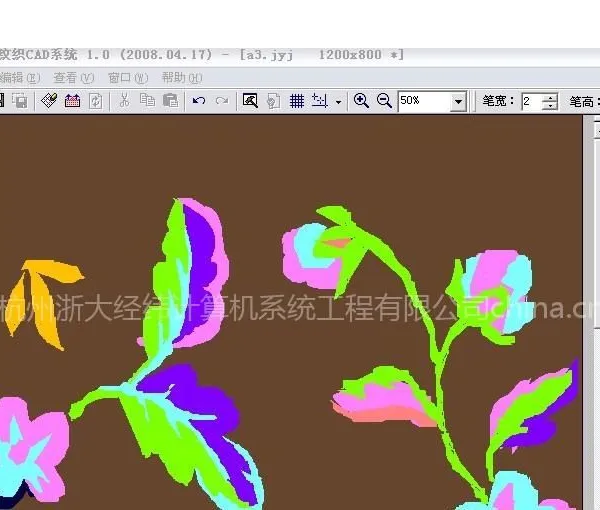Decrease 笔宽 with the down spinner
The image size is (600, 510).
[550, 106]
